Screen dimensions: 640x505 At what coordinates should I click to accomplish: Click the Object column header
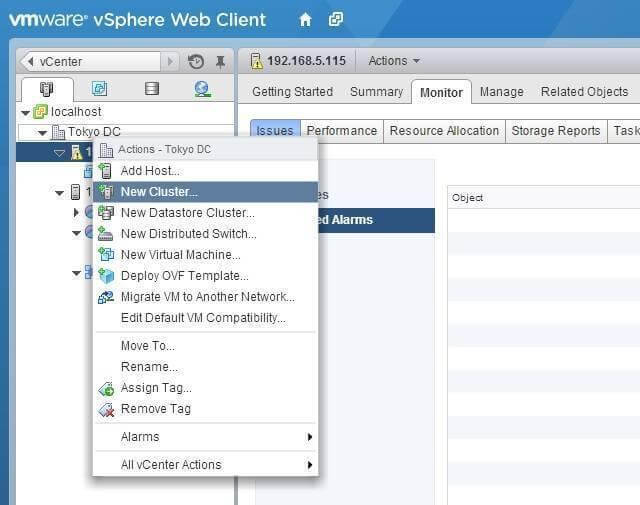pos(467,198)
